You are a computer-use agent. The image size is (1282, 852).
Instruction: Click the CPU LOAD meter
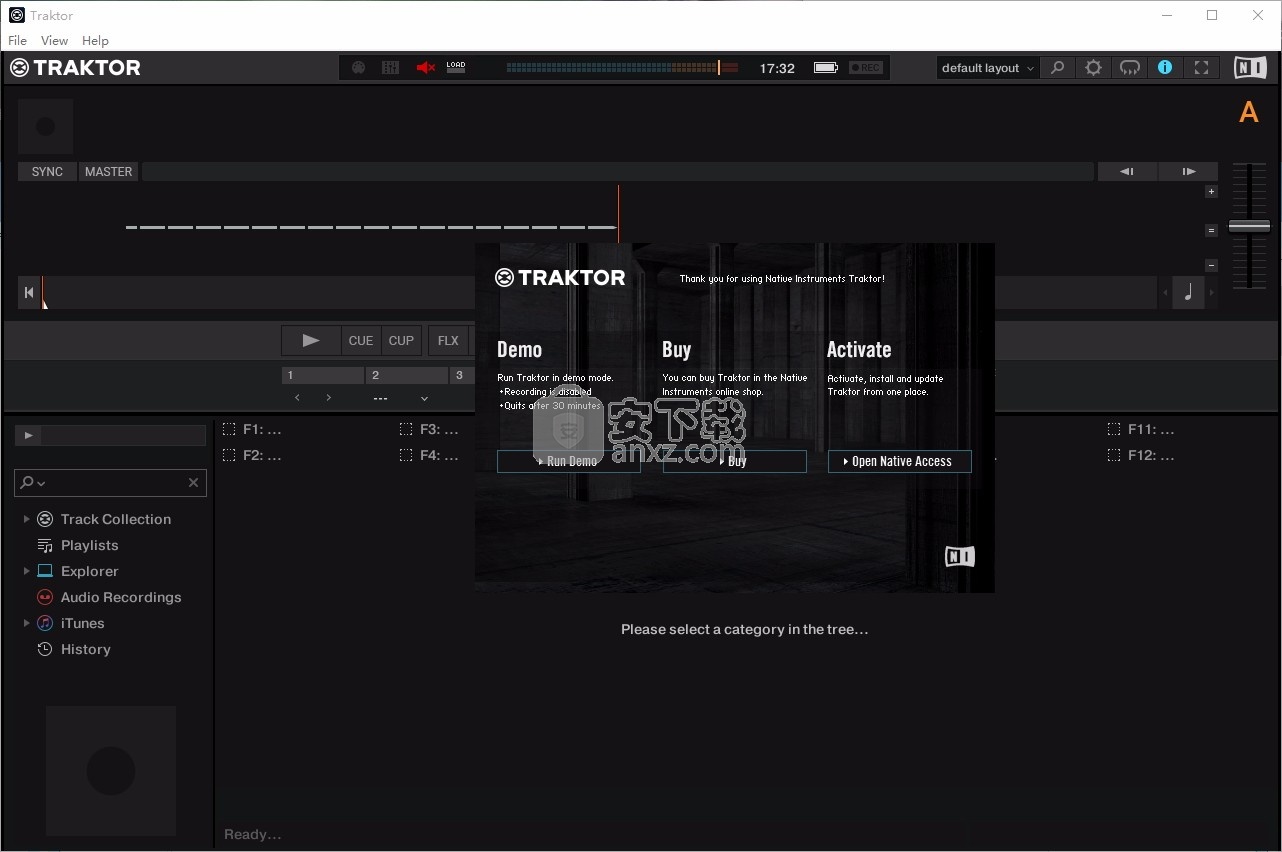pyautogui.click(x=456, y=68)
